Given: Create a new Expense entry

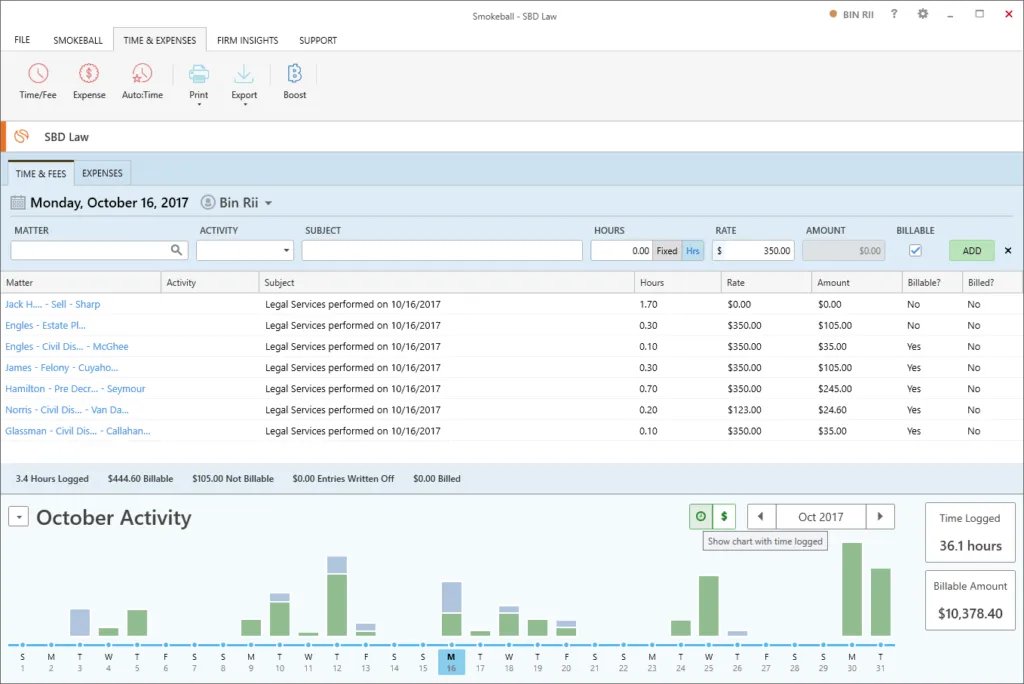Looking at the screenshot, I should 89,80.
